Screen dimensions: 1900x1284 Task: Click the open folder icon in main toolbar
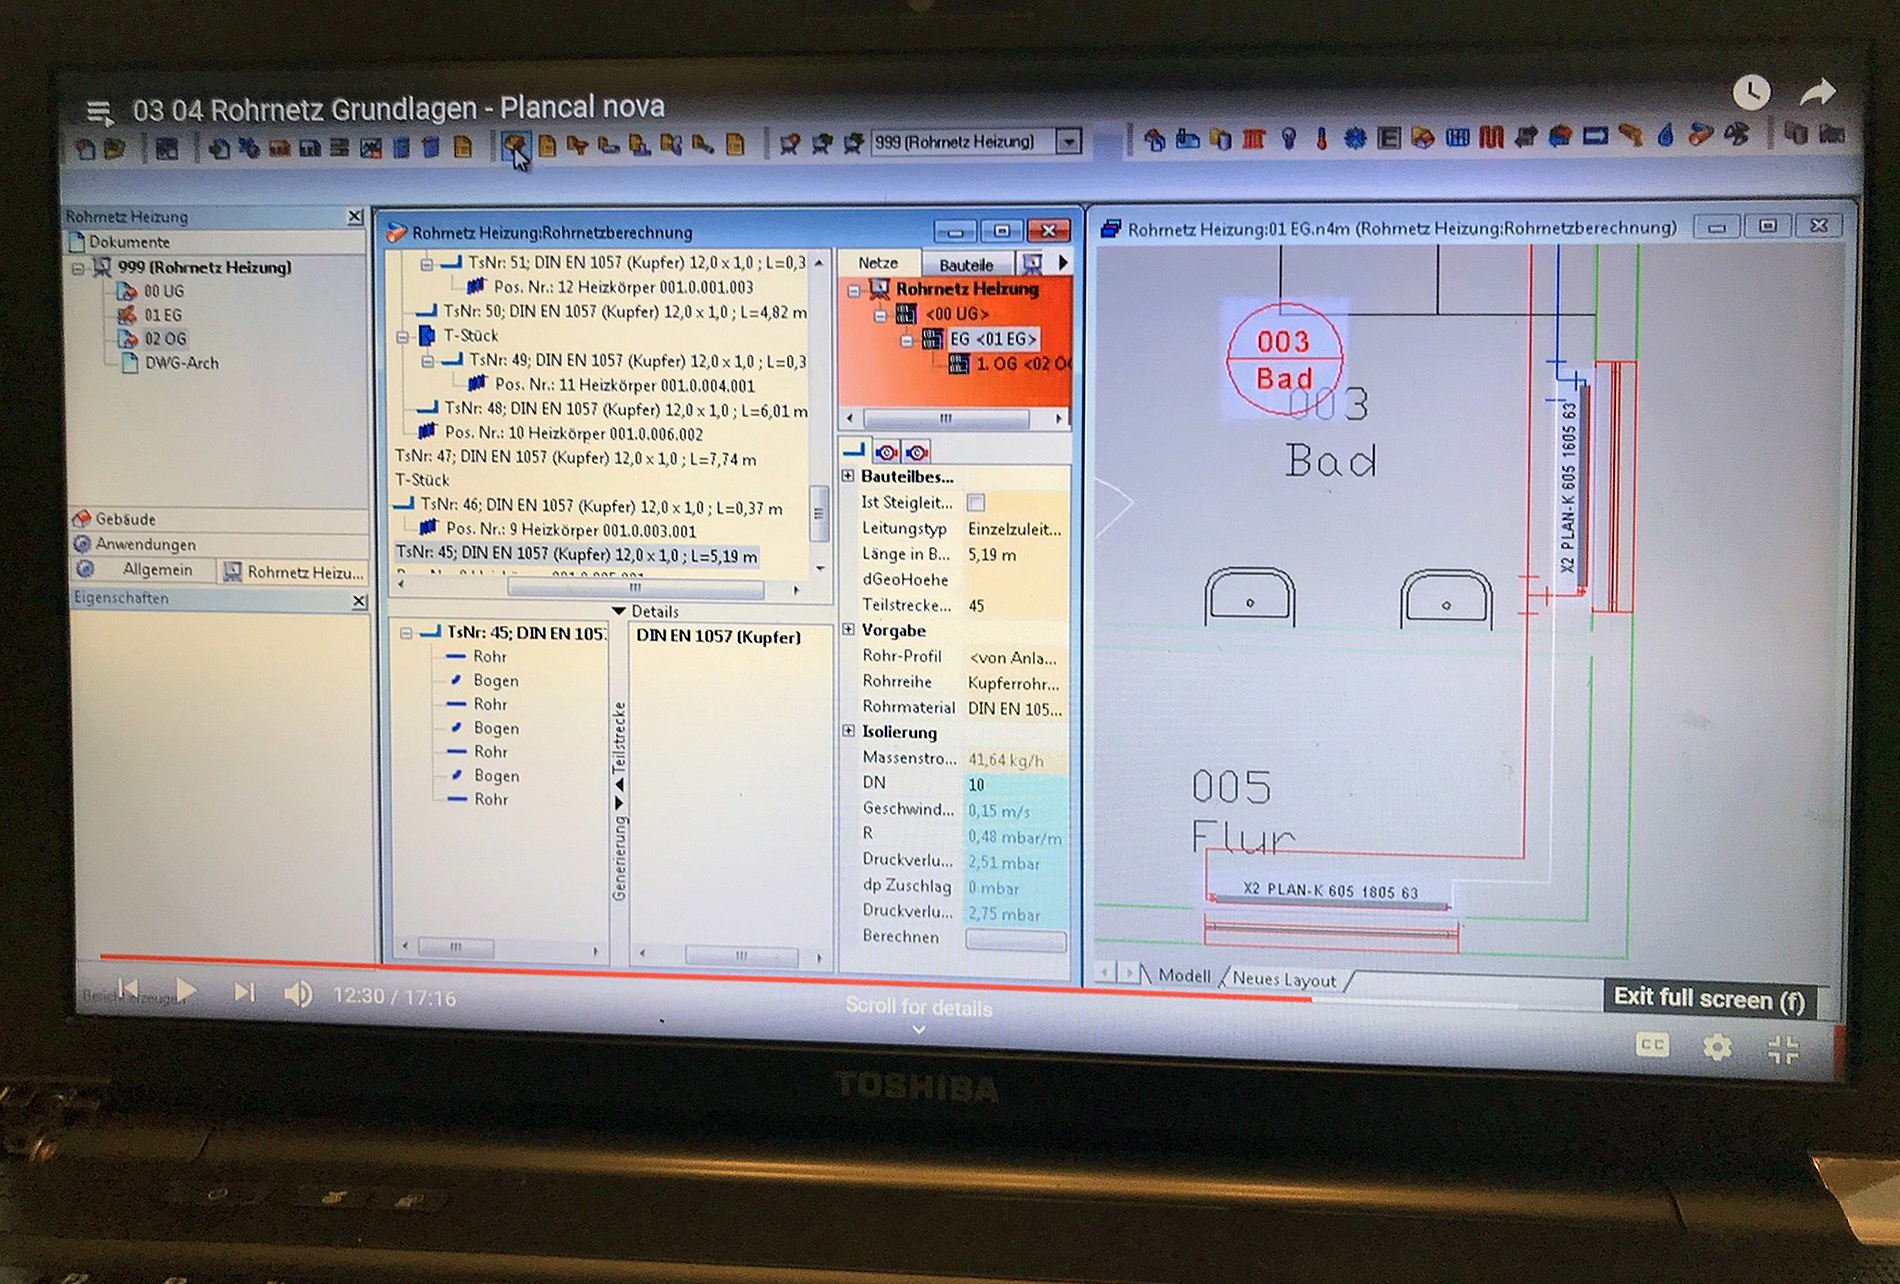(115, 150)
